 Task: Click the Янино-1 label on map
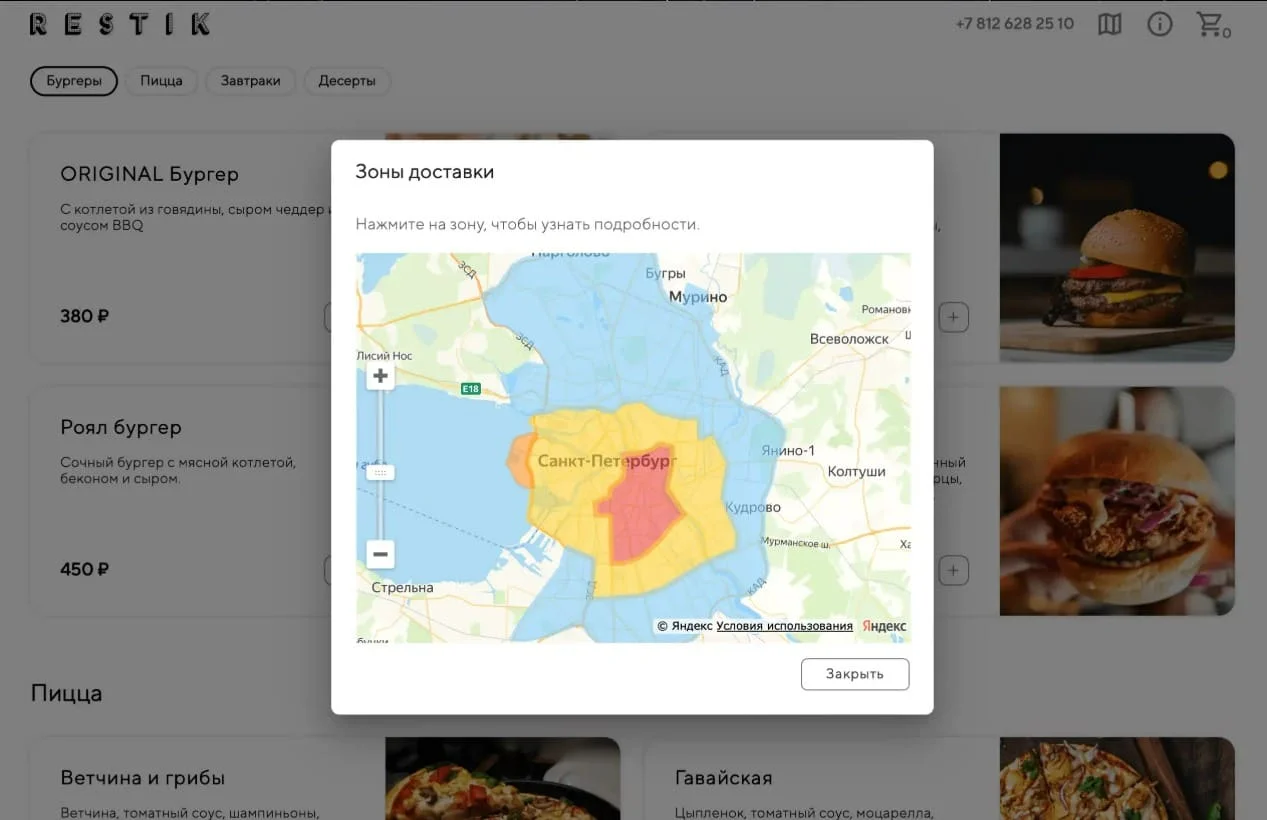(788, 451)
